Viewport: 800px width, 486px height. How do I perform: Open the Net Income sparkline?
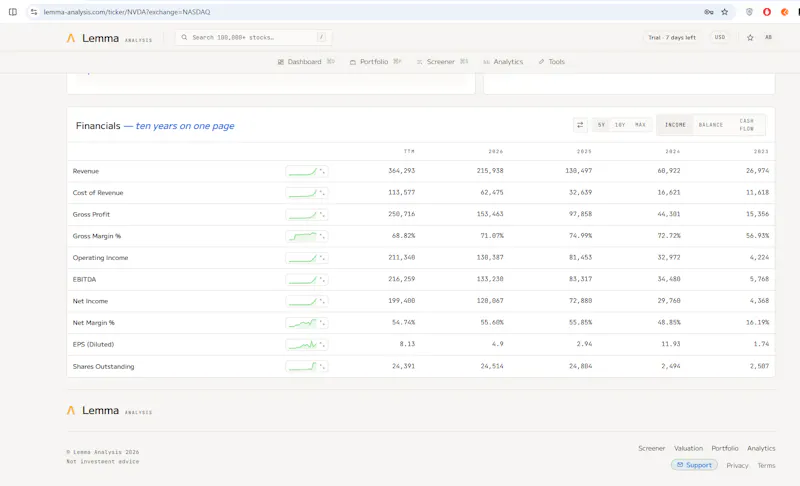307,301
